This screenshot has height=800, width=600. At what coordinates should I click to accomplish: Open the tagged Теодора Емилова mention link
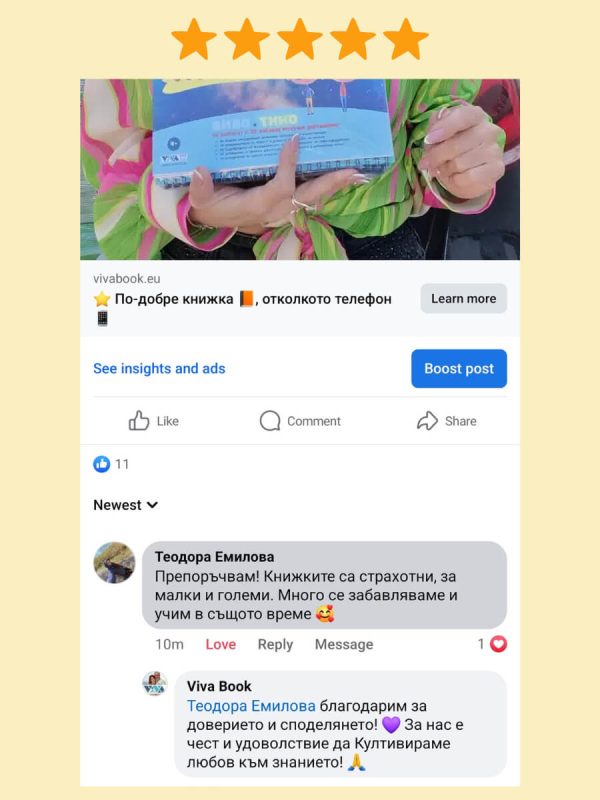coord(251,706)
